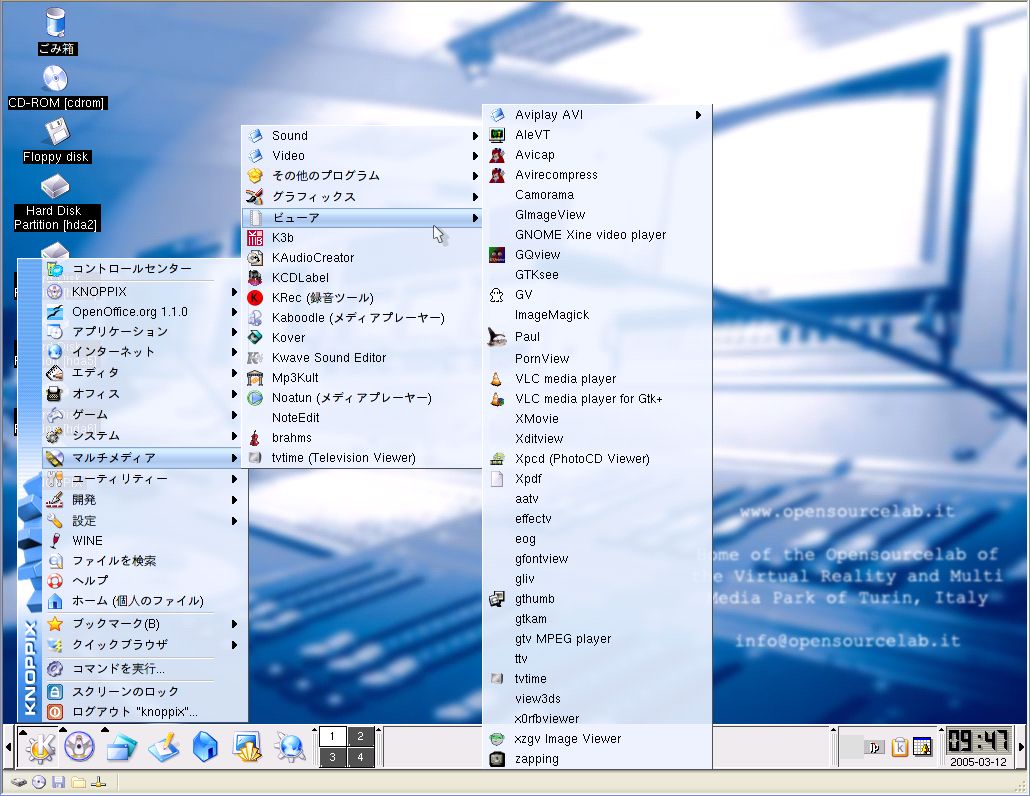Open Noatun (メディアプレーヤー)
This screenshot has height=796, width=1030.
coord(361,398)
